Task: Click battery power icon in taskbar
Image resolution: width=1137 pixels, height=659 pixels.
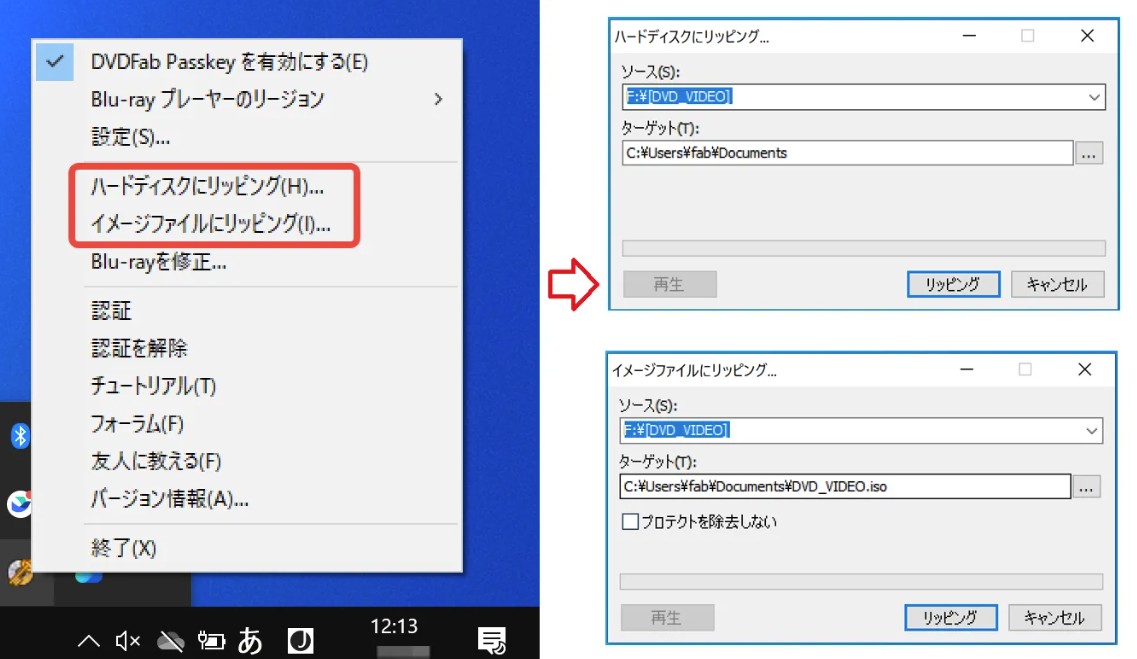Action: point(212,641)
